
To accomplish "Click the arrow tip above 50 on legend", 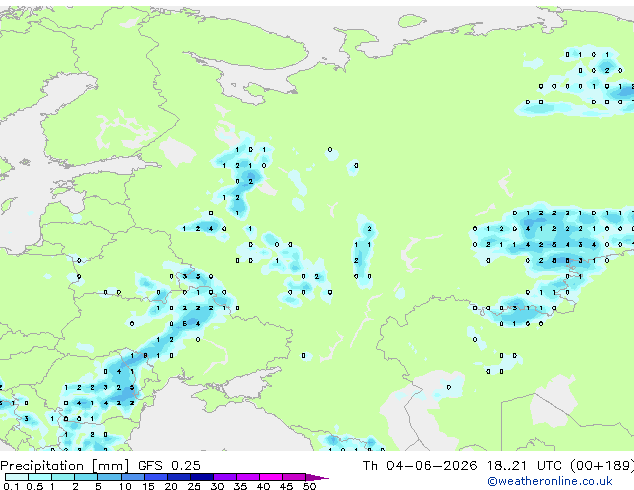I will 317,478.
